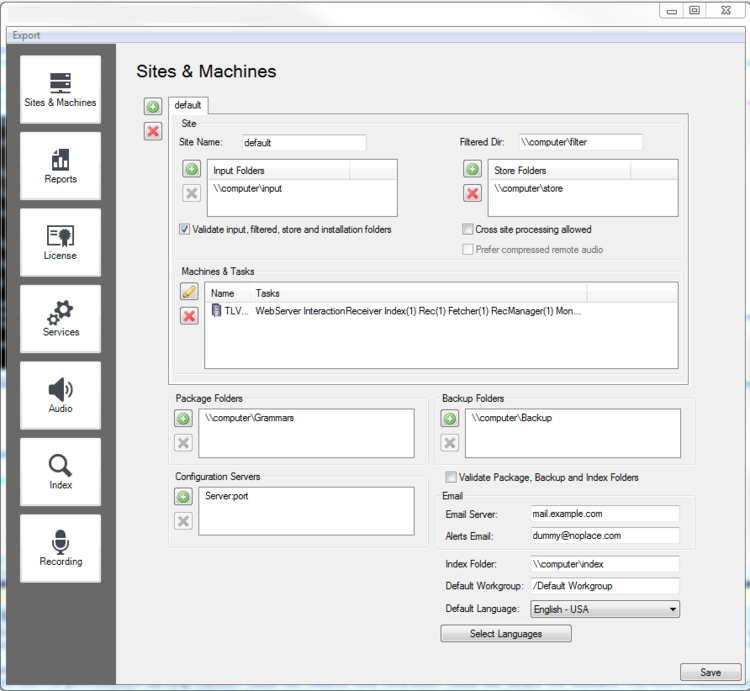Screen dimensions: 750x691
Task: Check Validate Package, Backup and Index Folders
Action: (451, 477)
